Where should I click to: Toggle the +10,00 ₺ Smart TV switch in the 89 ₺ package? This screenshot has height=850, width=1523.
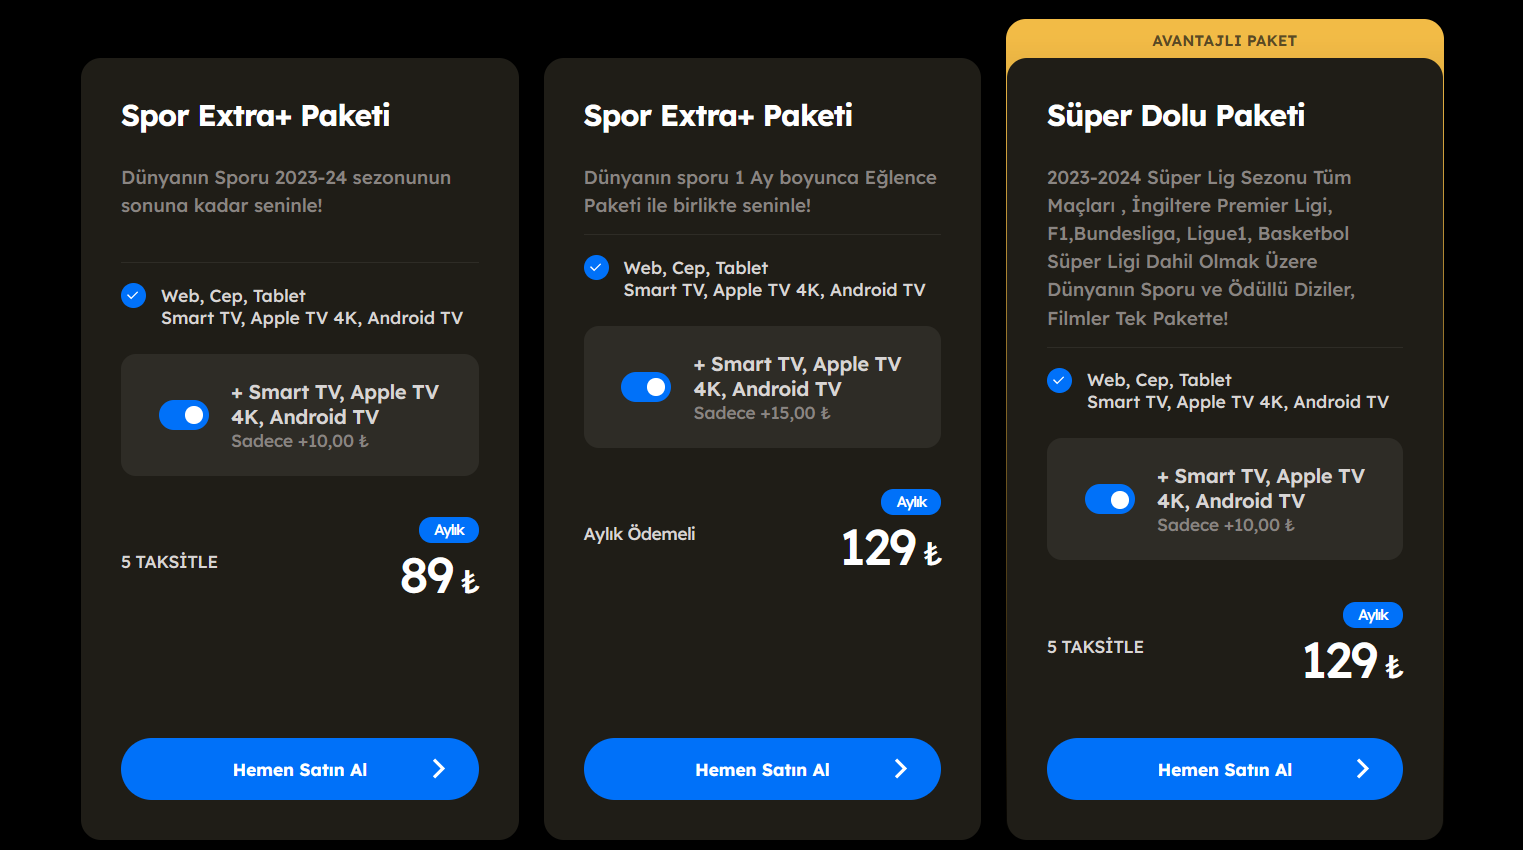[x=184, y=415]
